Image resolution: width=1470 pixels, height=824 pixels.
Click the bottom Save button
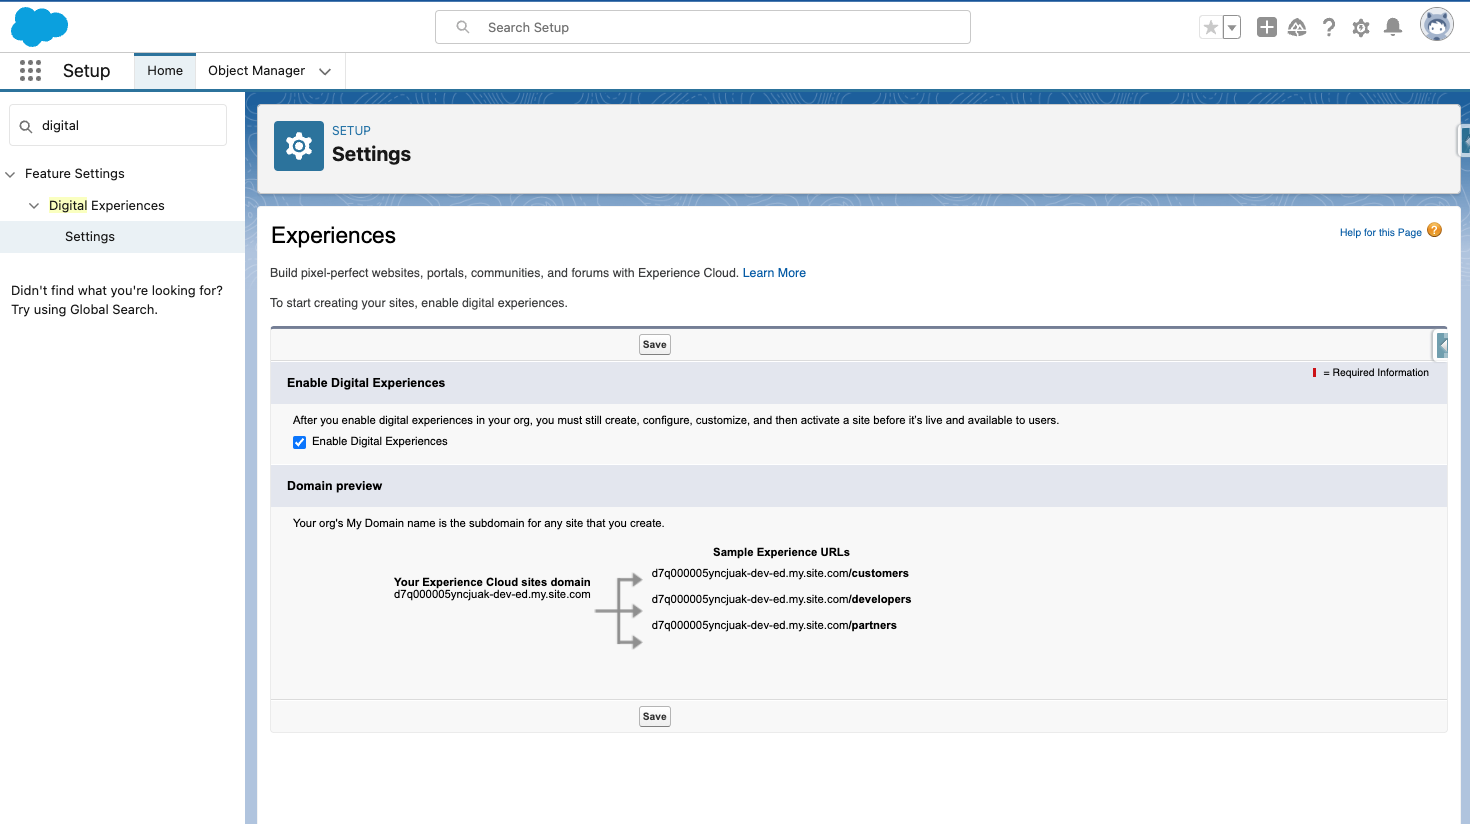(x=655, y=716)
